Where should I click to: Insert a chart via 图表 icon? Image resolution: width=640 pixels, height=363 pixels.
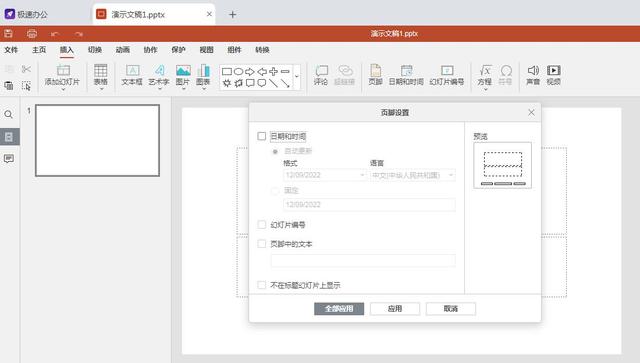(203, 70)
